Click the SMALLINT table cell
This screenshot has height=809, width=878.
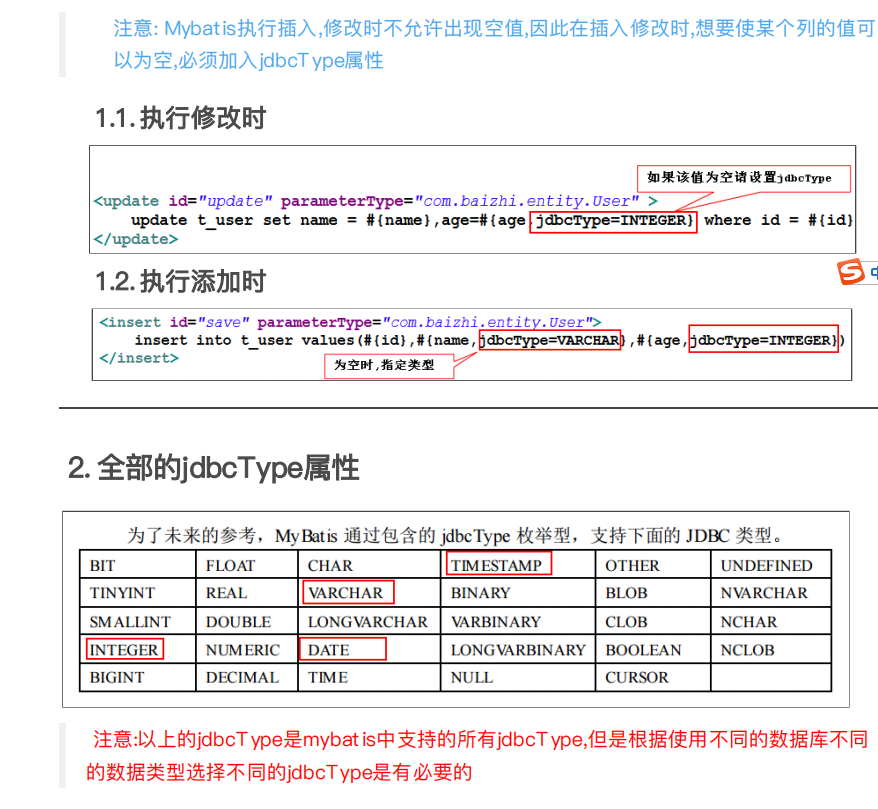point(138,621)
